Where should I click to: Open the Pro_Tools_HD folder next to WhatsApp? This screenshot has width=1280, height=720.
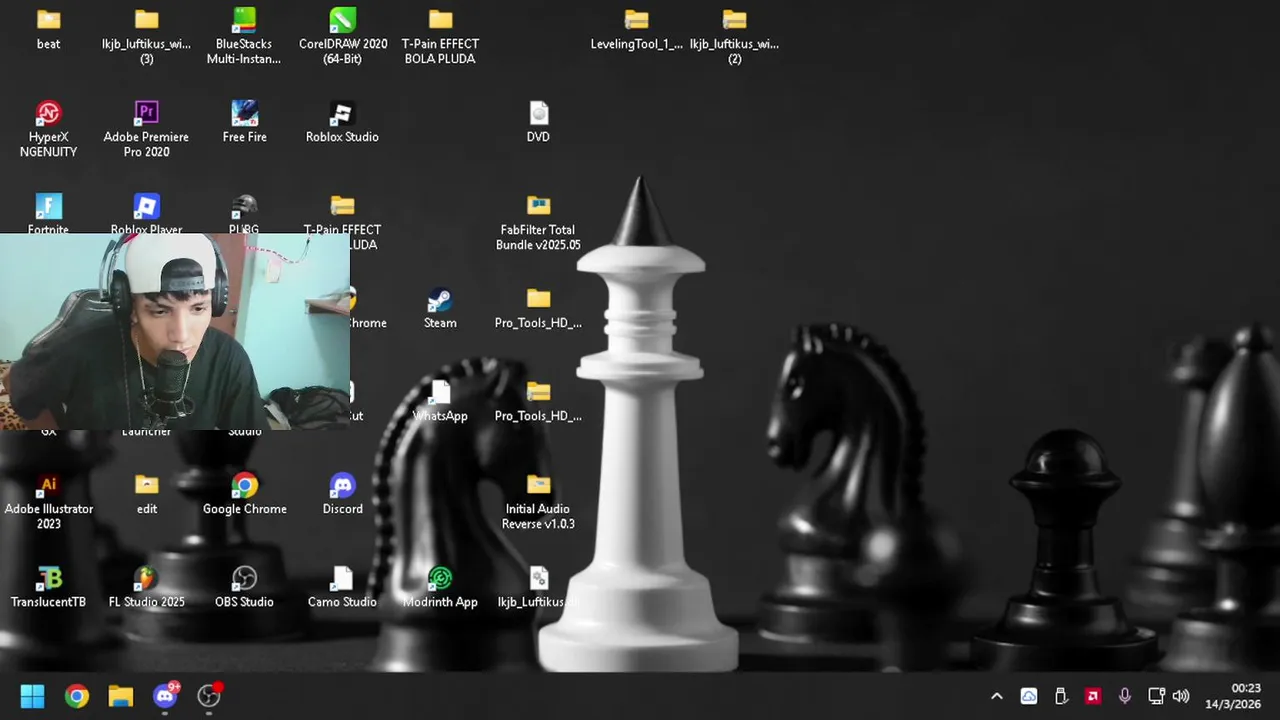[x=538, y=402]
